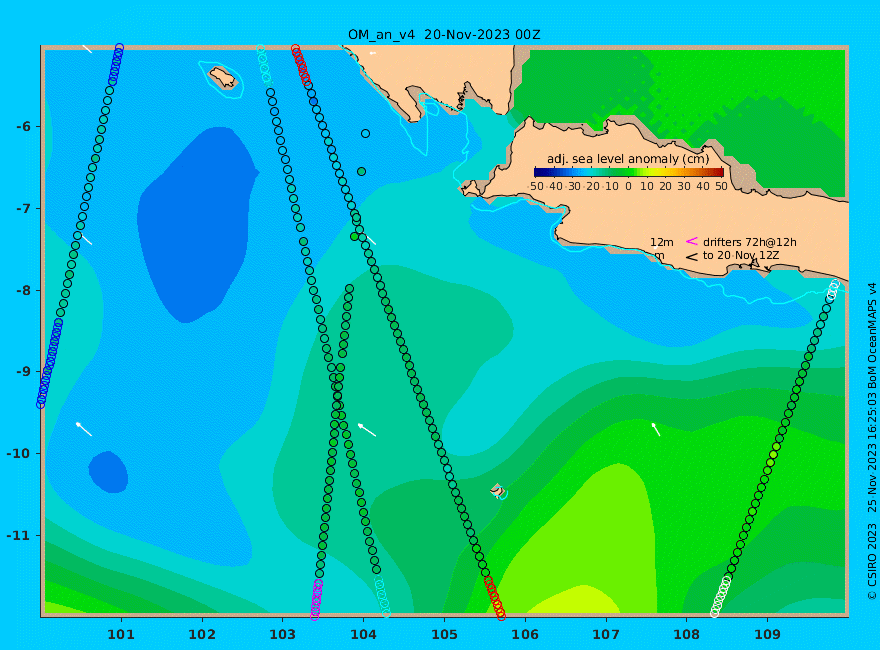Click latitude axis label -7
Image resolution: width=880 pixels, height=650 pixels.
pyautogui.click(x=23, y=208)
